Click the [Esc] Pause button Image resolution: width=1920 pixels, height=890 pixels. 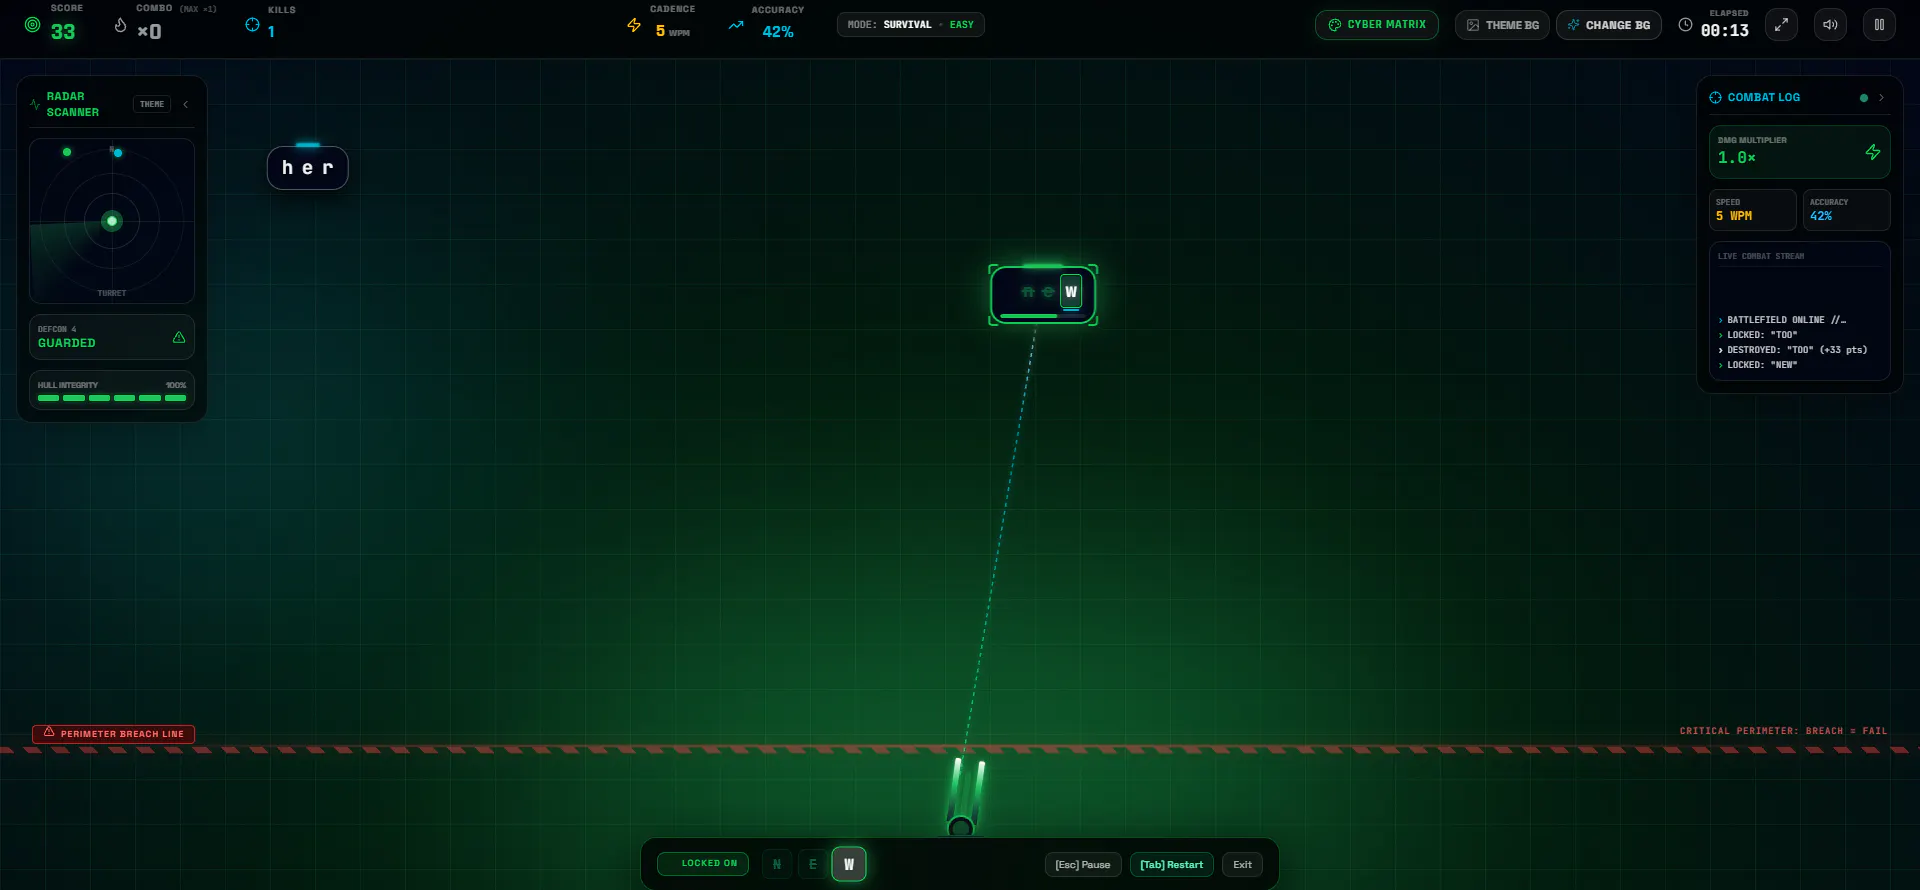tap(1083, 865)
